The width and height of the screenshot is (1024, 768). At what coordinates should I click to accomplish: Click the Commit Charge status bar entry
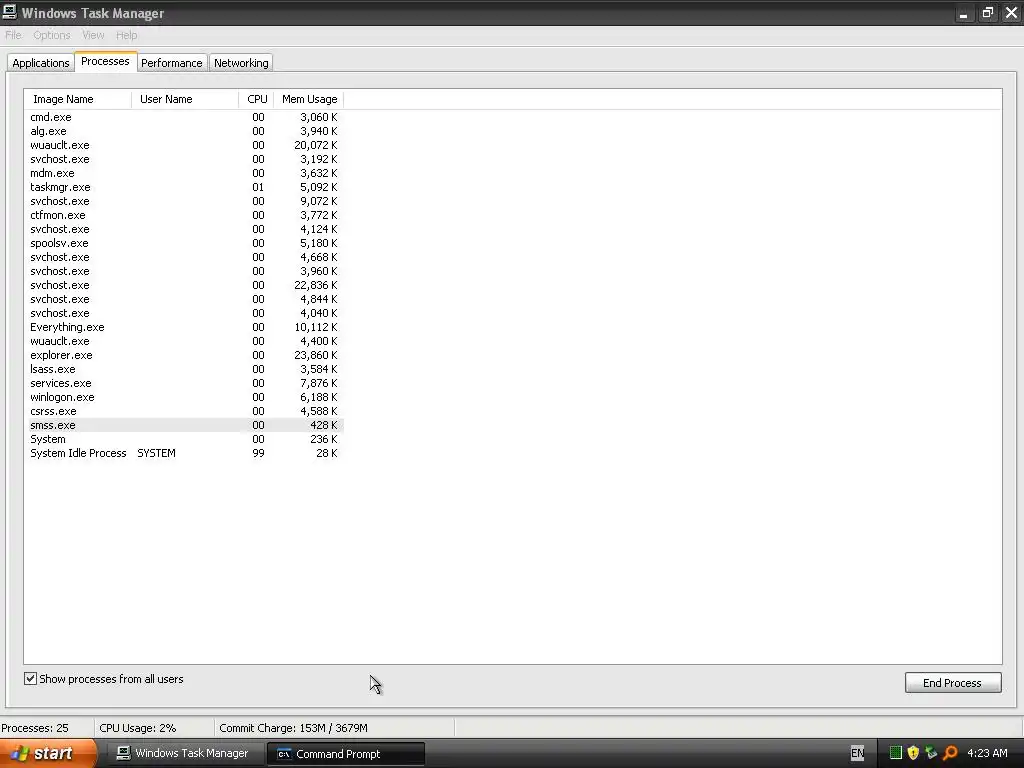[293, 728]
